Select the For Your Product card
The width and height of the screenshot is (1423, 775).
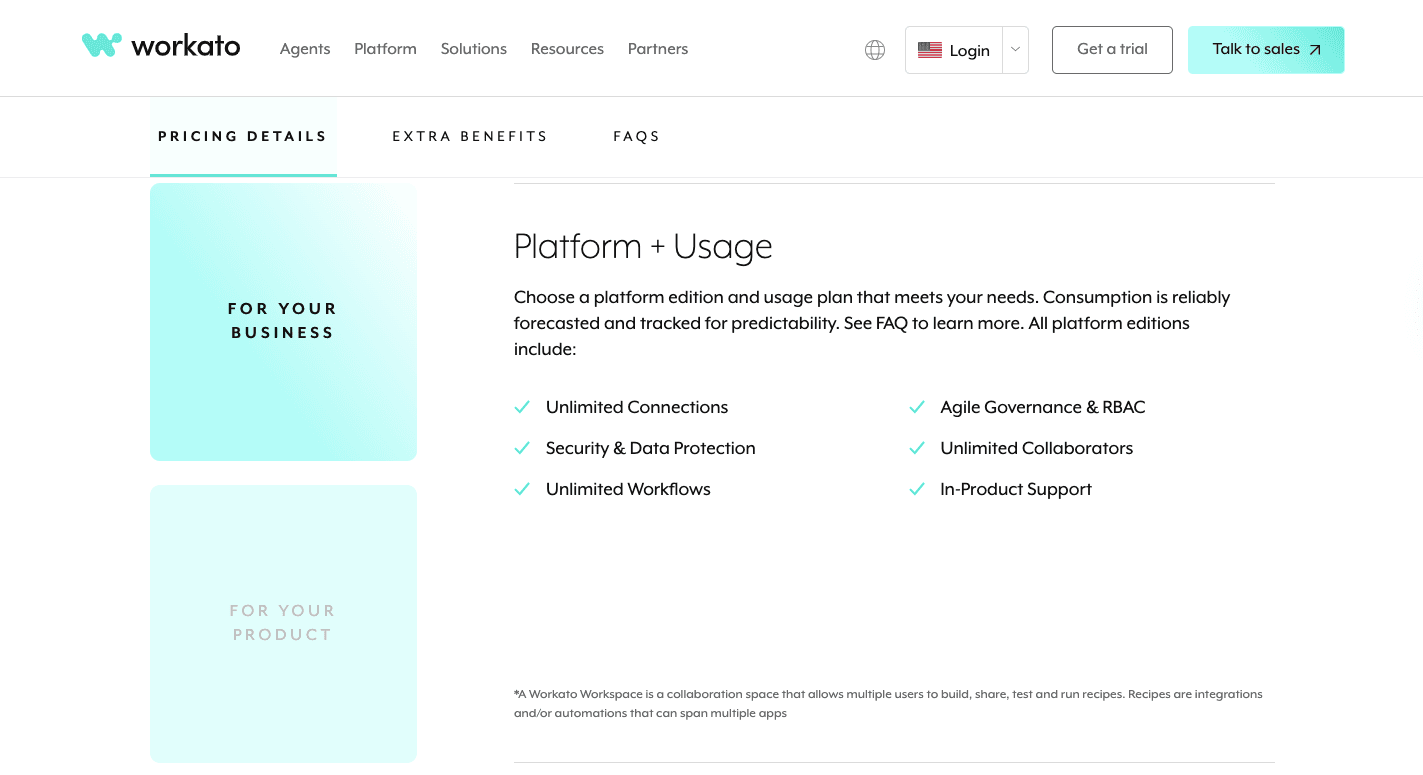pyautogui.click(x=283, y=623)
